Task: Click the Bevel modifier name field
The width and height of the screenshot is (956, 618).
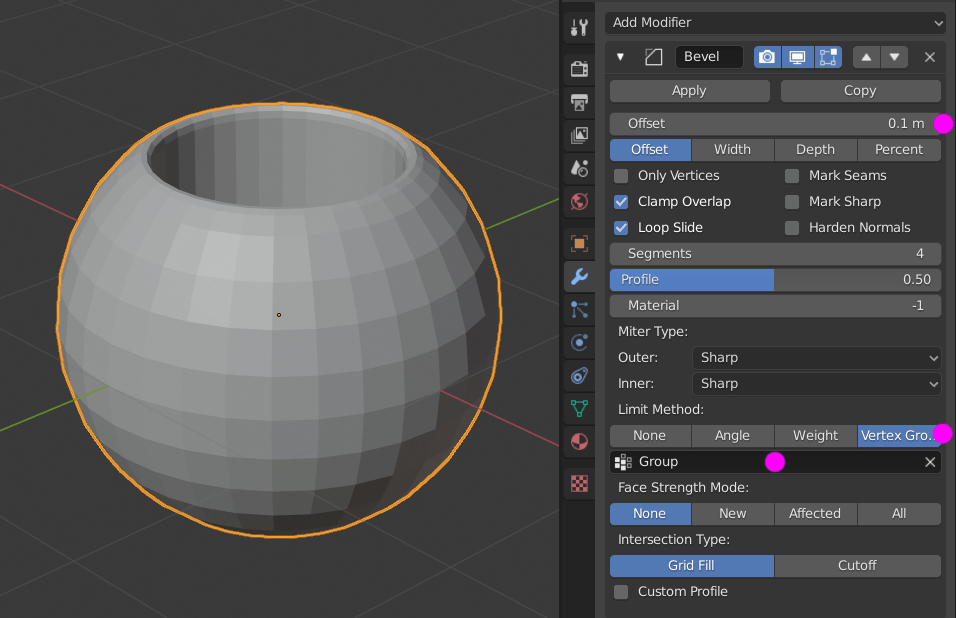Action: 708,57
